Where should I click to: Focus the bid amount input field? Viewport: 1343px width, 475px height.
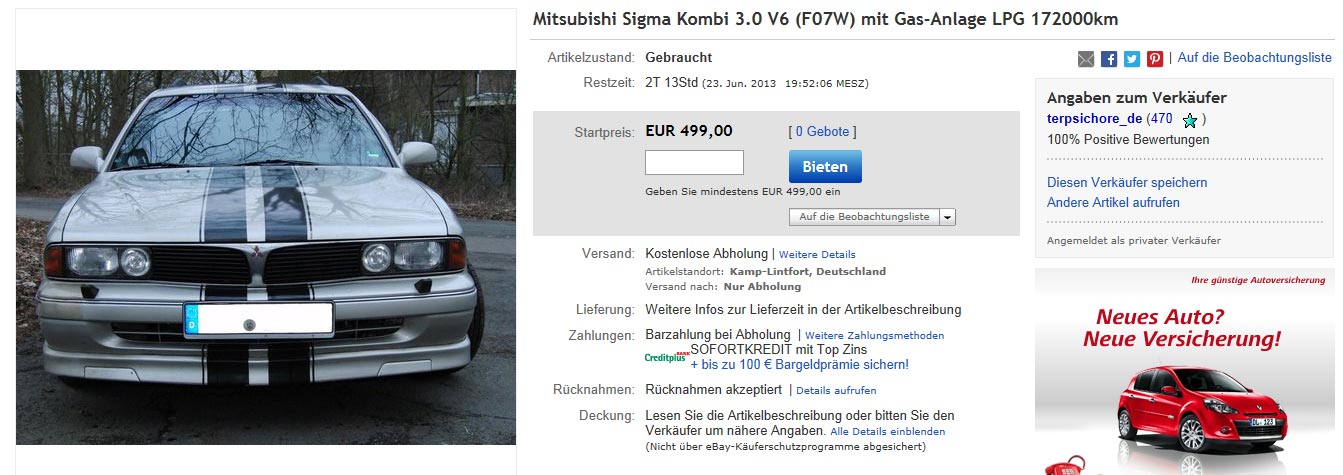(694, 163)
